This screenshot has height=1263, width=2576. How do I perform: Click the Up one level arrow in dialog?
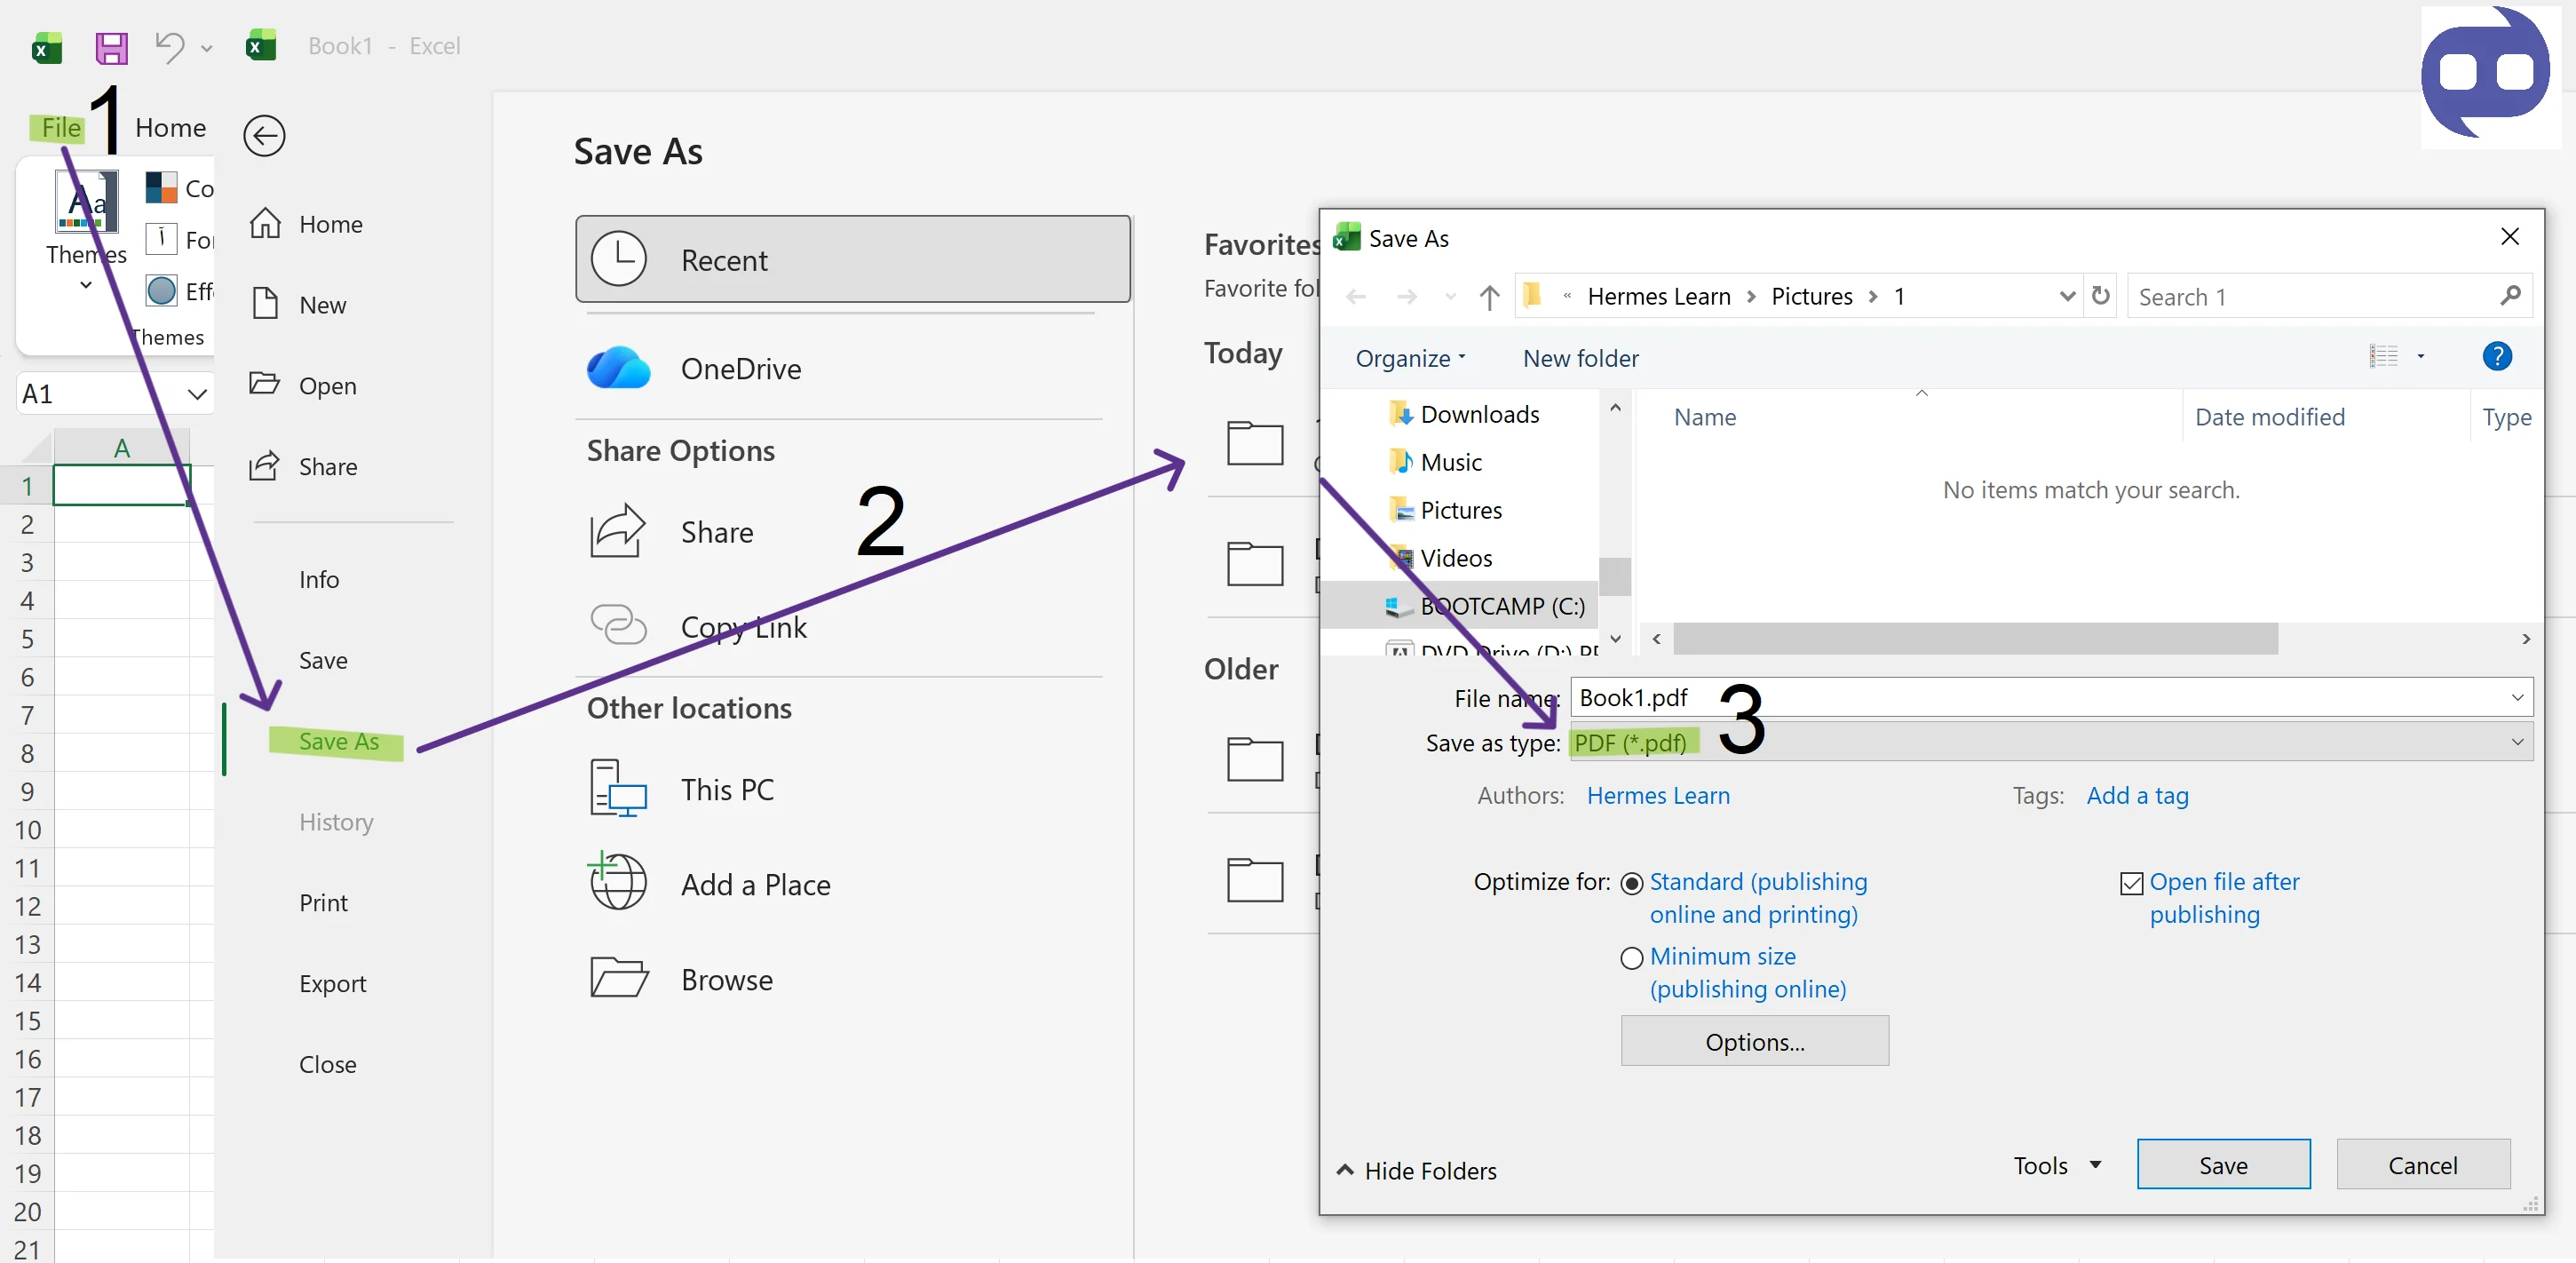1489,297
